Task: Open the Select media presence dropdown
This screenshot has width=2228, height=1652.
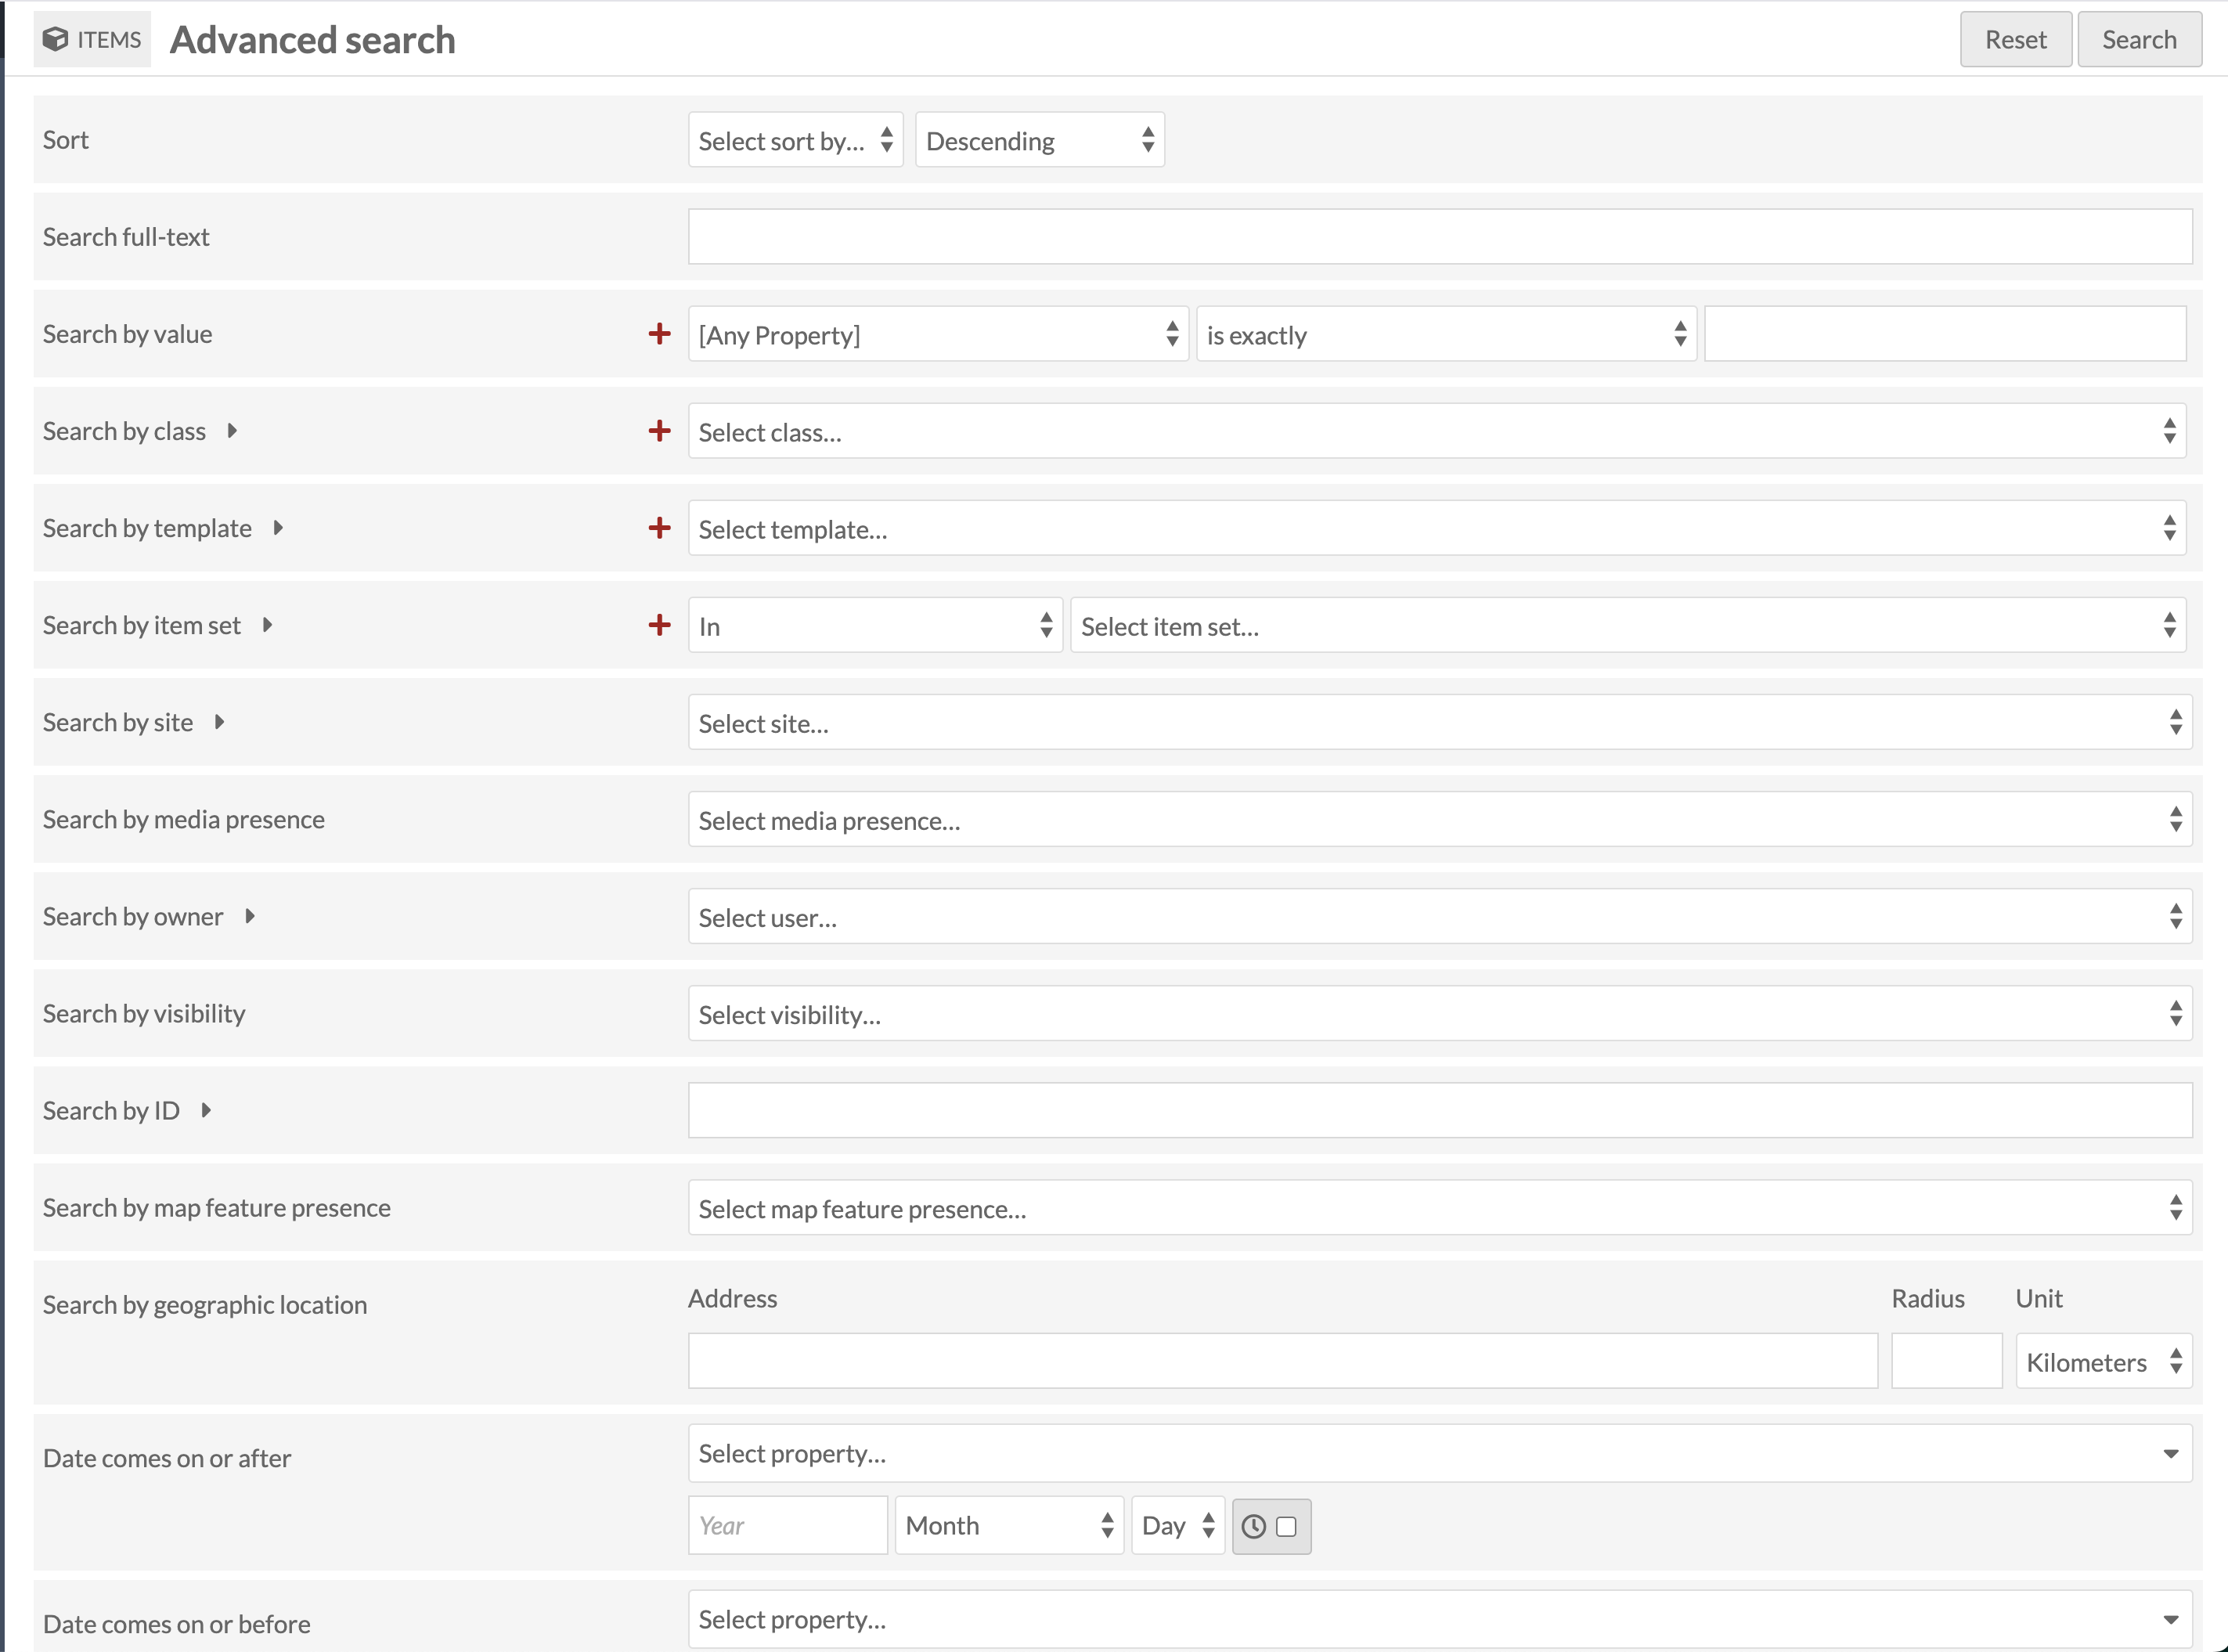Action: 1440,819
